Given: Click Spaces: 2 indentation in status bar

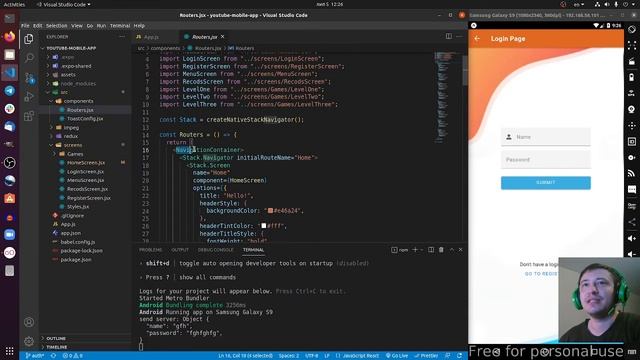Looking at the screenshot, I should click(x=289, y=356).
